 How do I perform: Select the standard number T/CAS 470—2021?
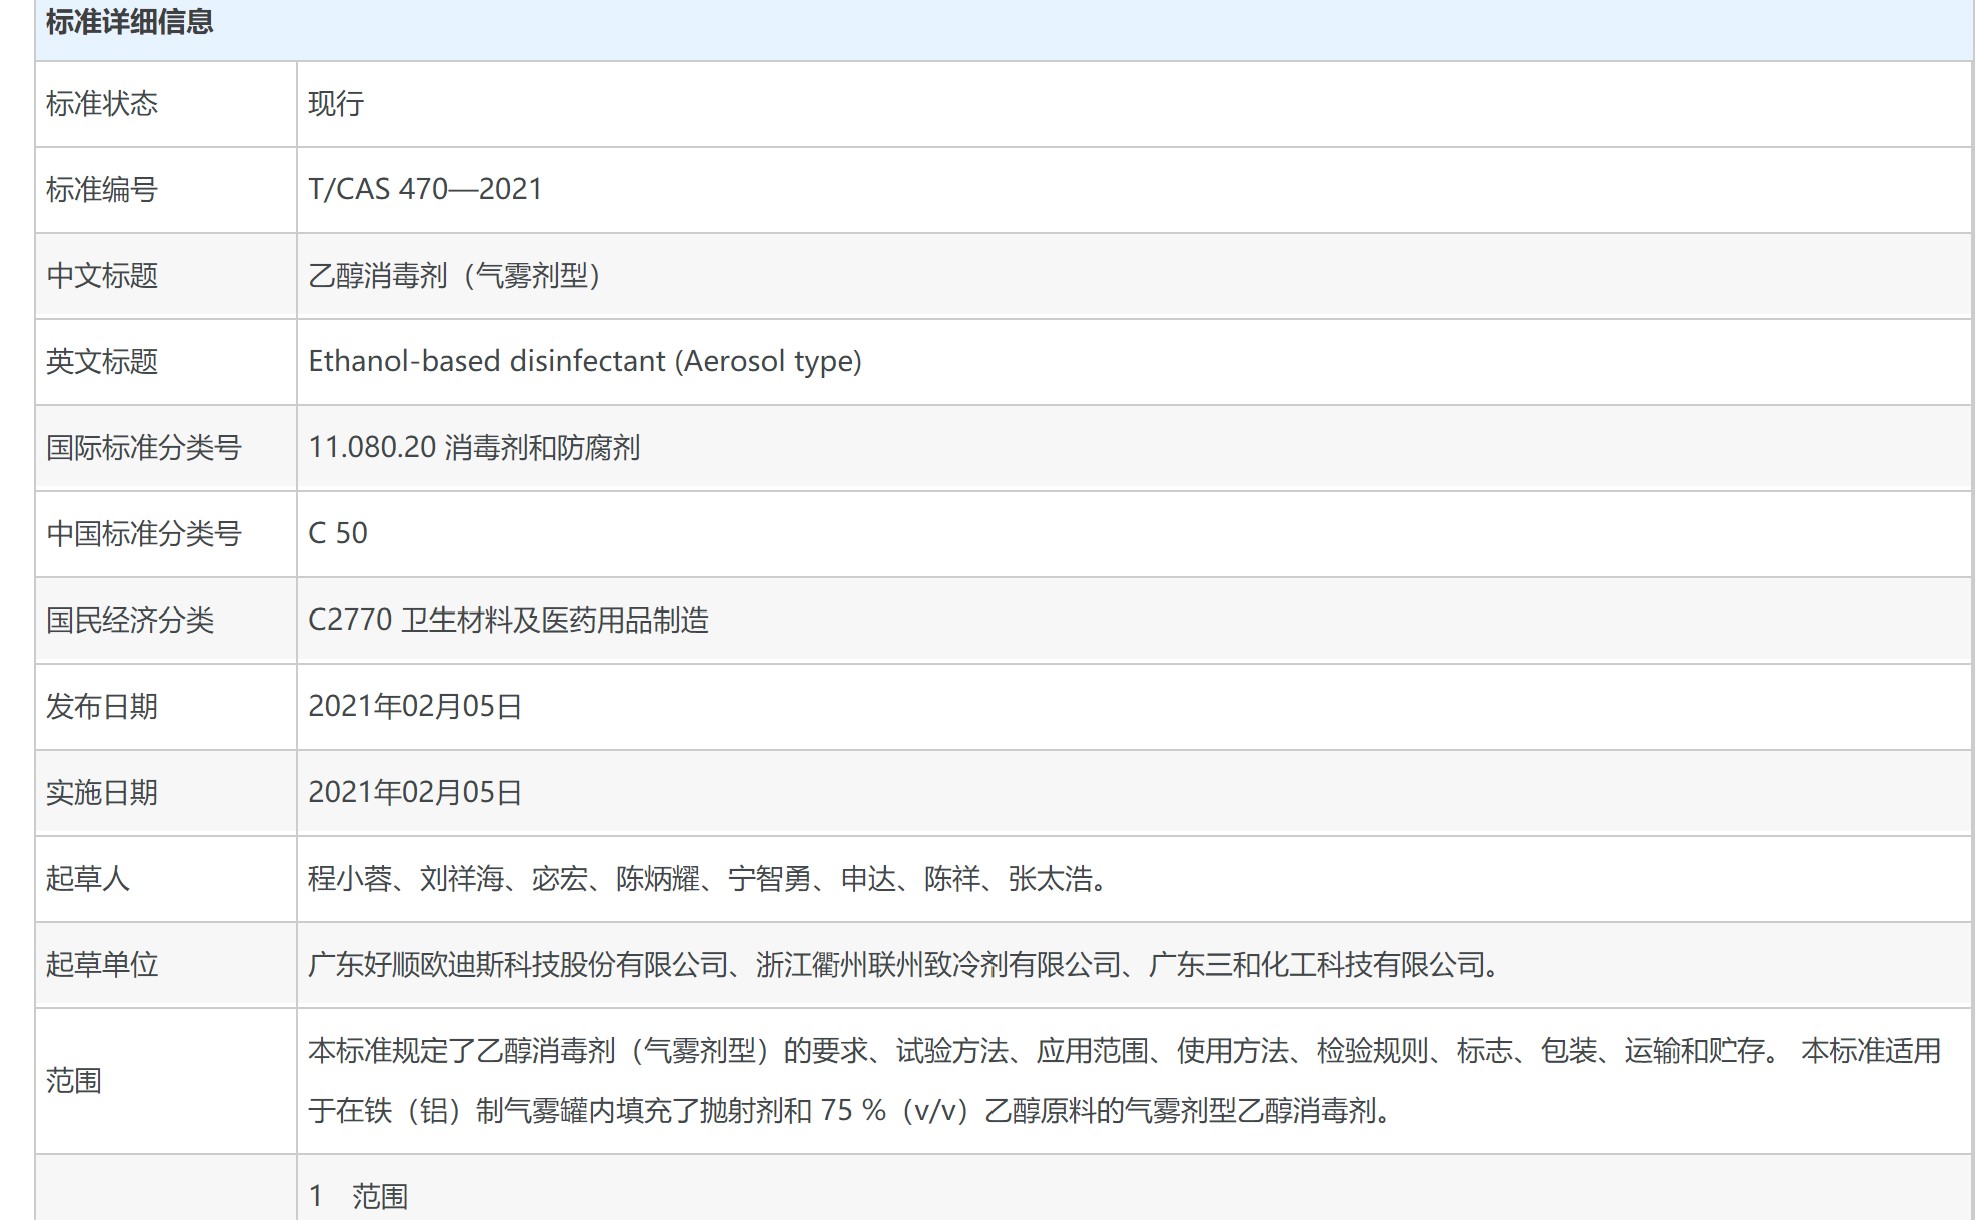[x=425, y=190]
